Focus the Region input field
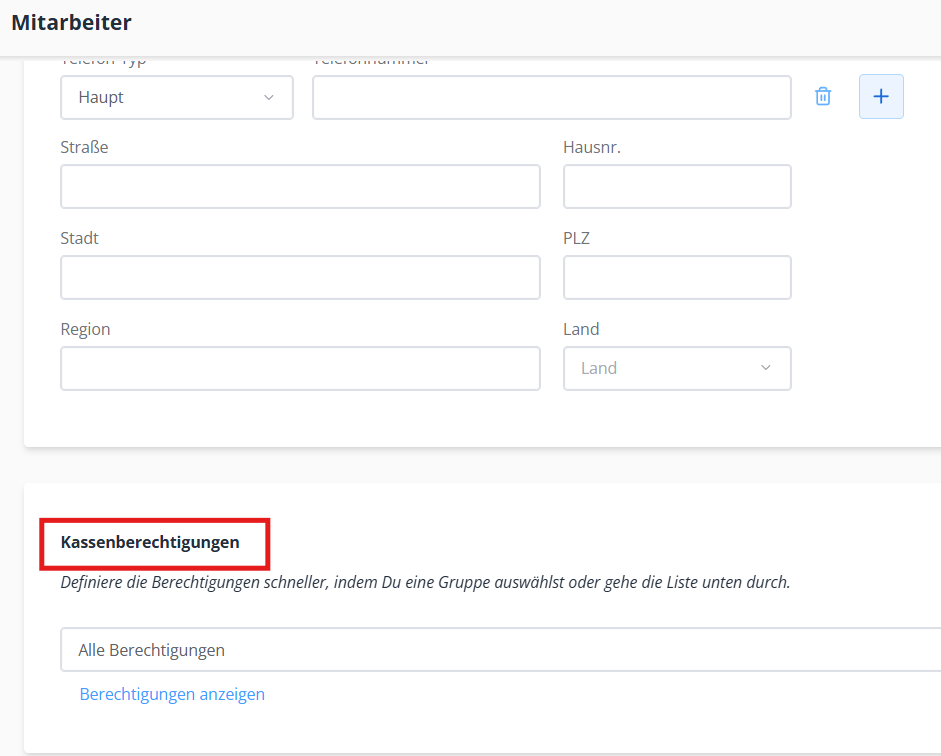 tap(300, 368)
